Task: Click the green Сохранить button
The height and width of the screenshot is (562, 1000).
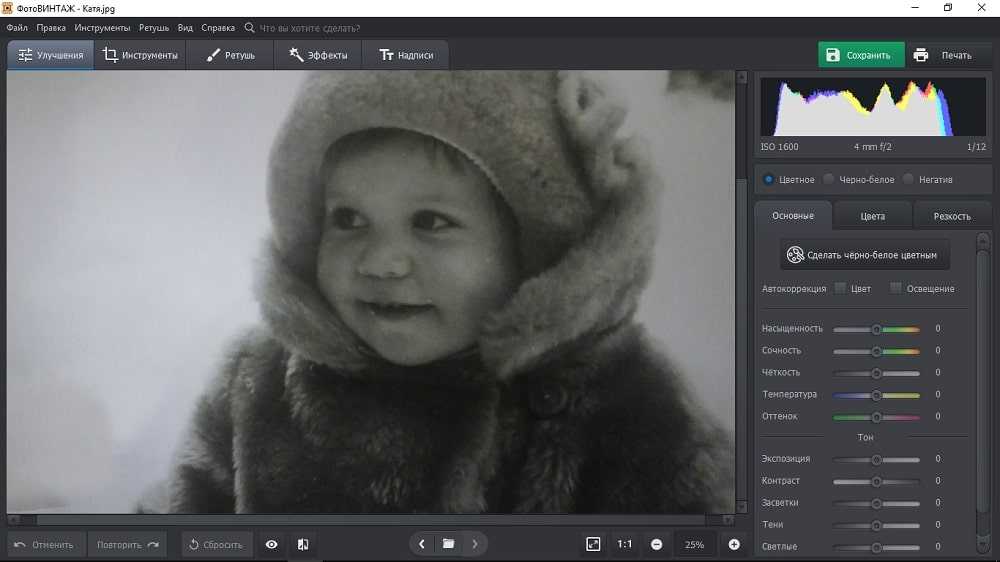Action: click(860, 55)
